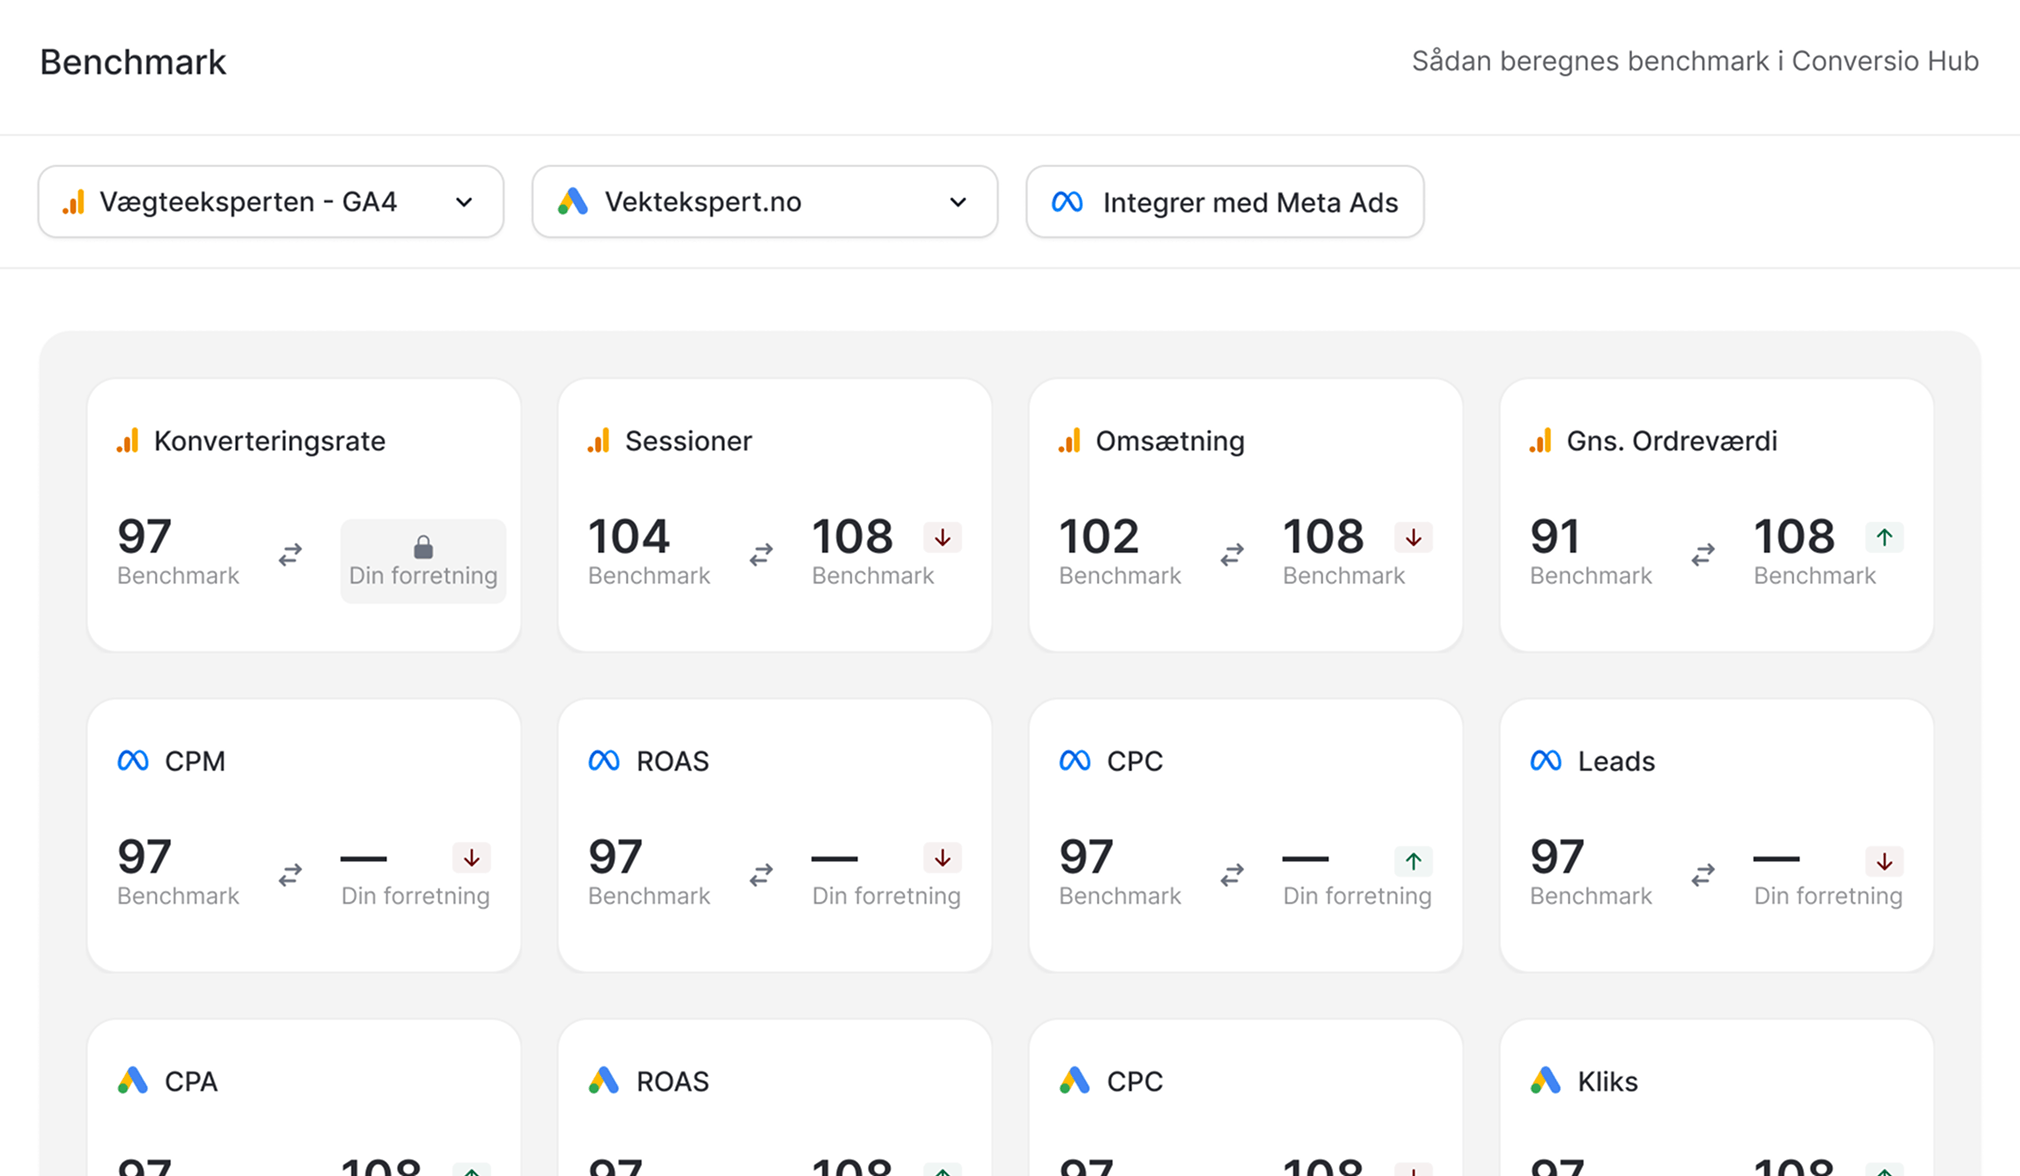This screenshot has width=2020, height=1176.
Task: Click the chevron in the Vektekspert.no dropdown
Action: (958, 202)
